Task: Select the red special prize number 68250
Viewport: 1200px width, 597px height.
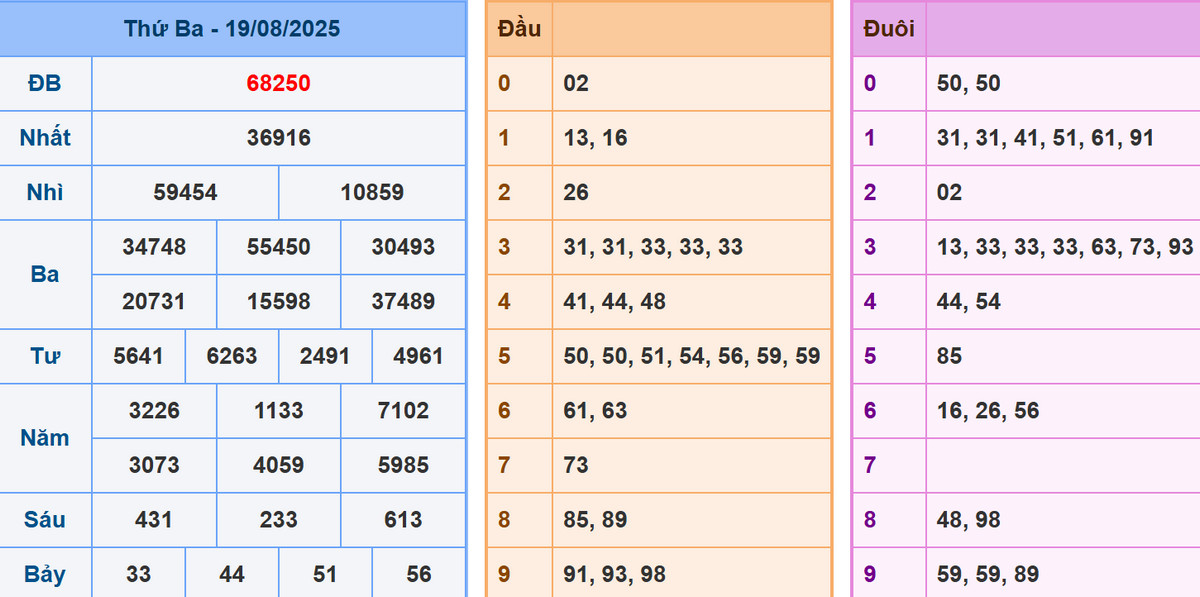Action: pyautogui.click(x=278, y=84)
